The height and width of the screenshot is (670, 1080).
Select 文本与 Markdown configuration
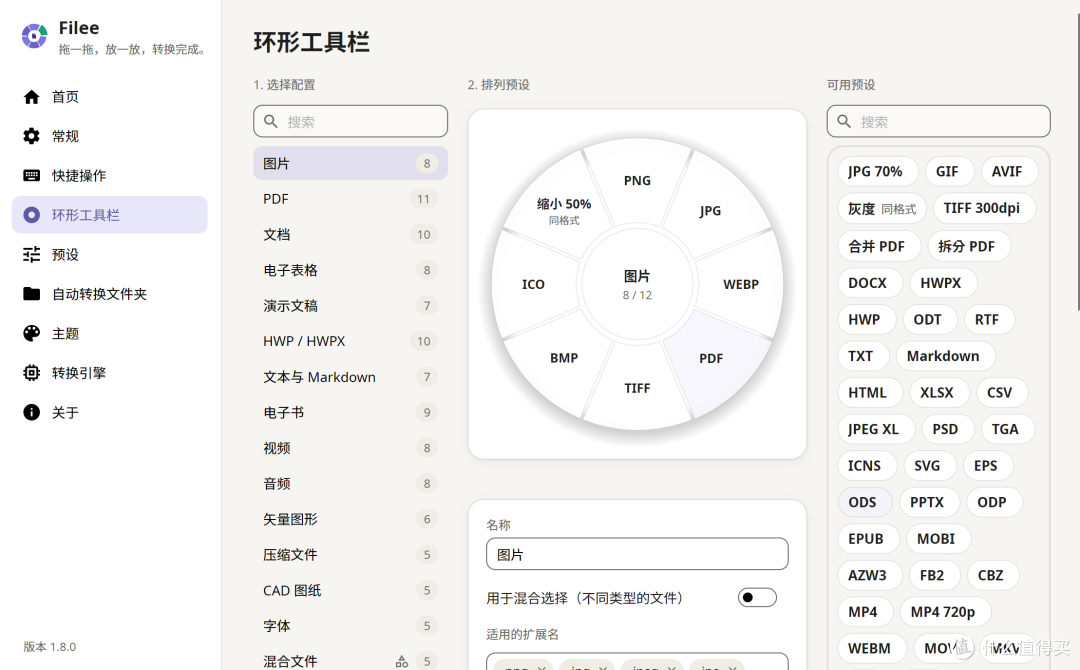point(351,377)
